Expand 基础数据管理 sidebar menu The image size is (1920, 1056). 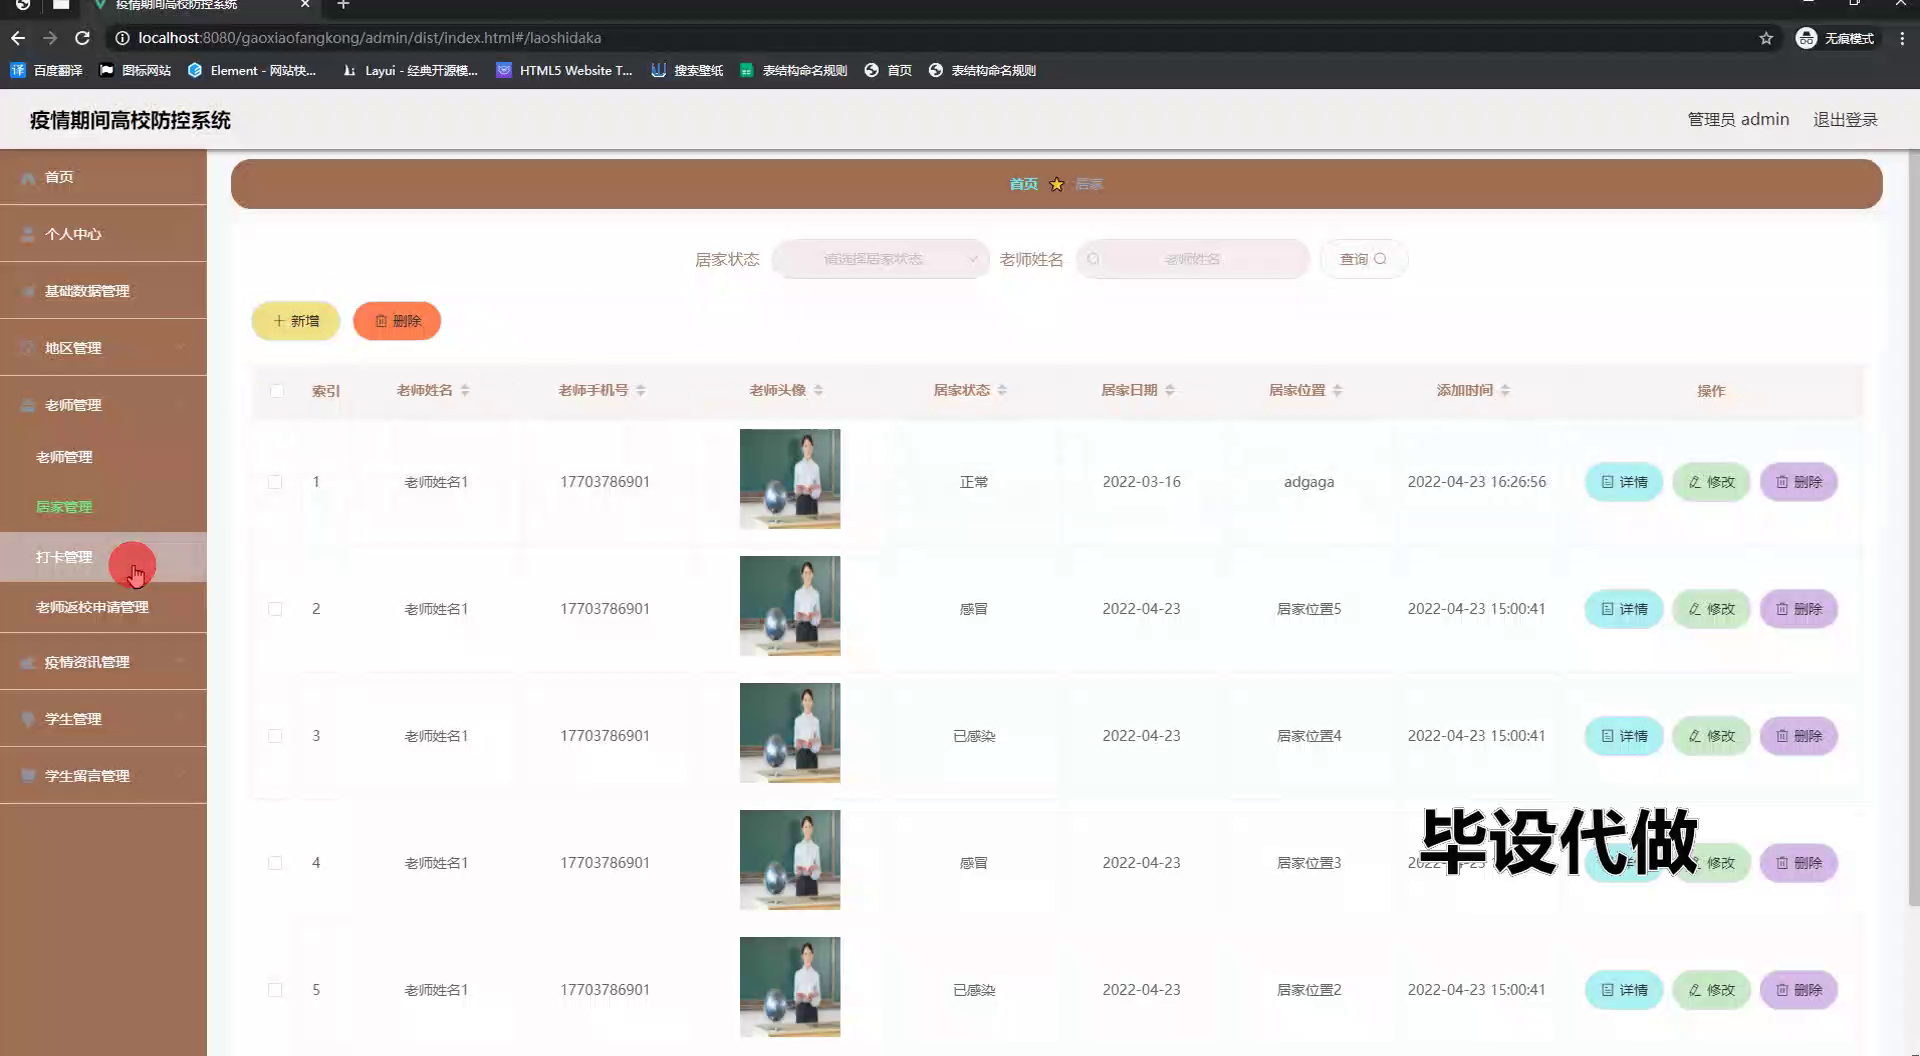[x=103, y=291]
